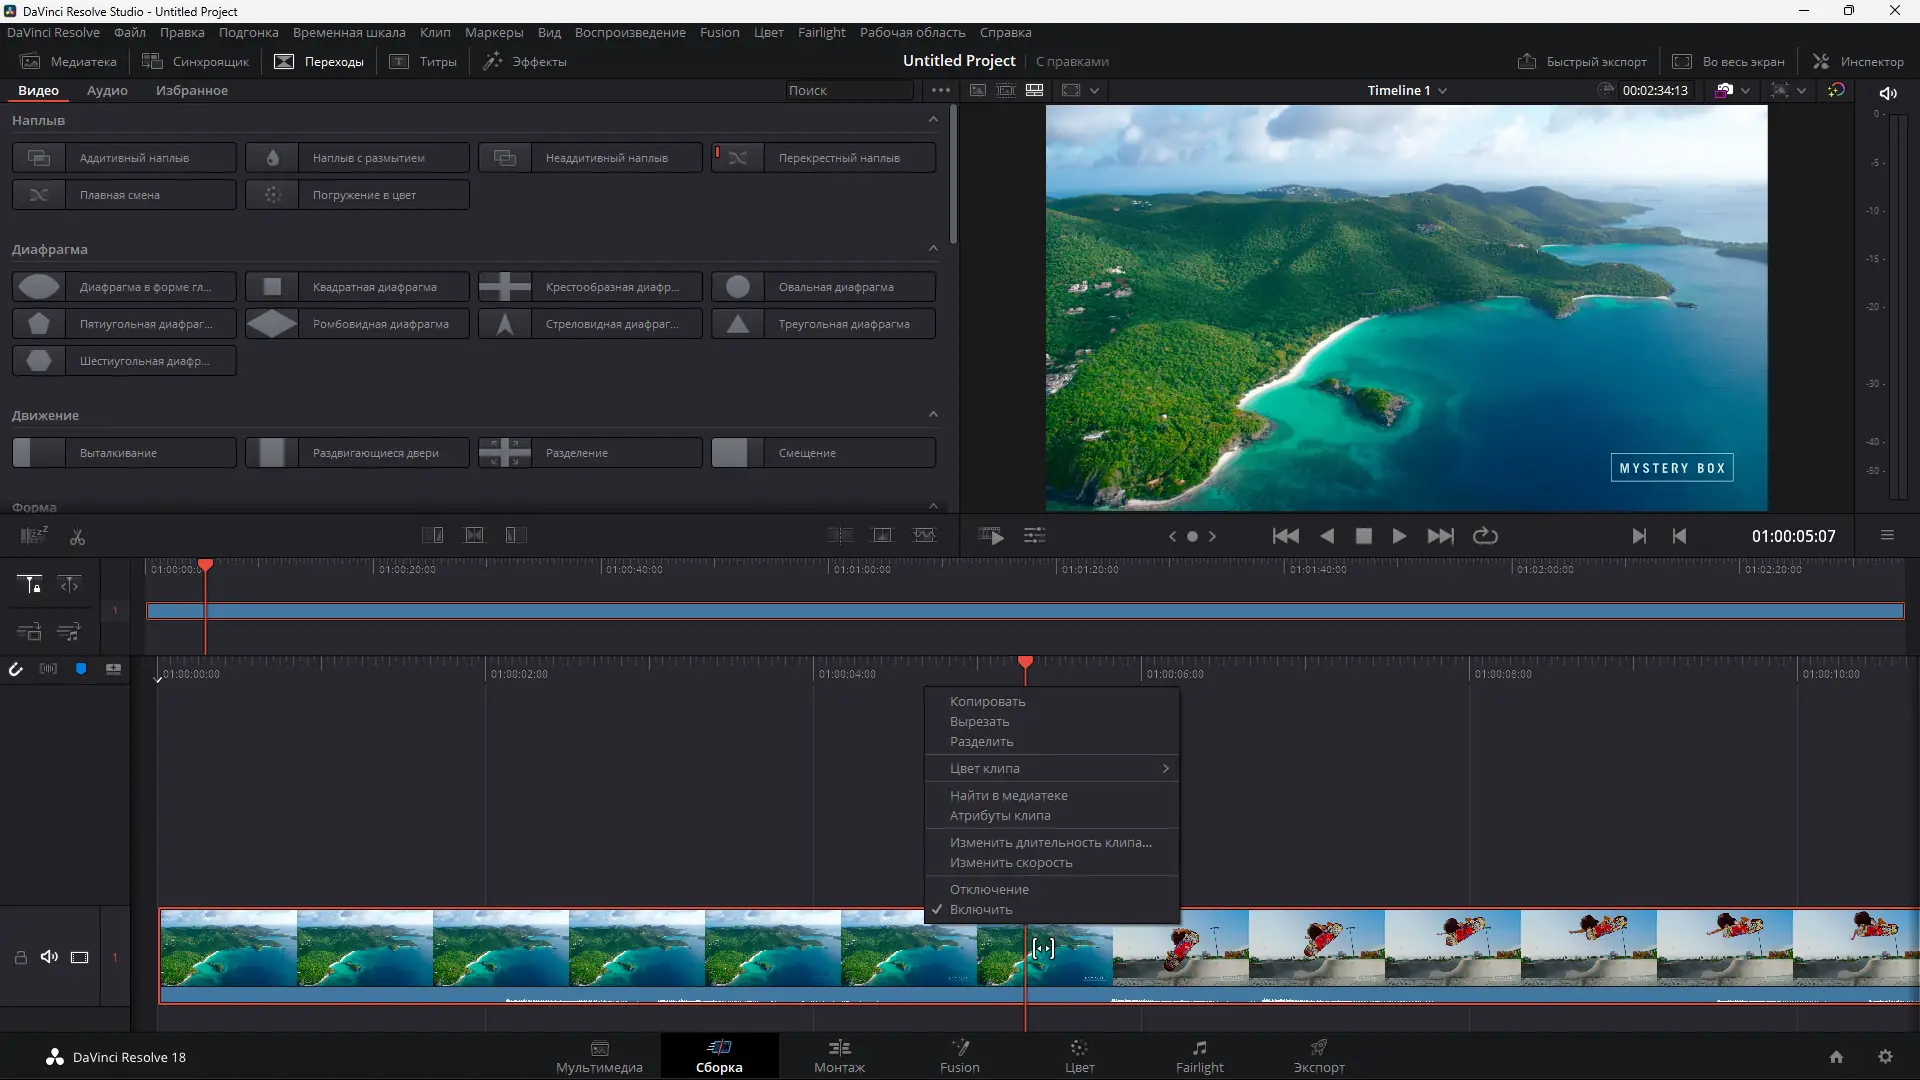Viewport: 1920px width, 1080px height.
Task: Open the Медиатека panel
Action: (68, 61)
